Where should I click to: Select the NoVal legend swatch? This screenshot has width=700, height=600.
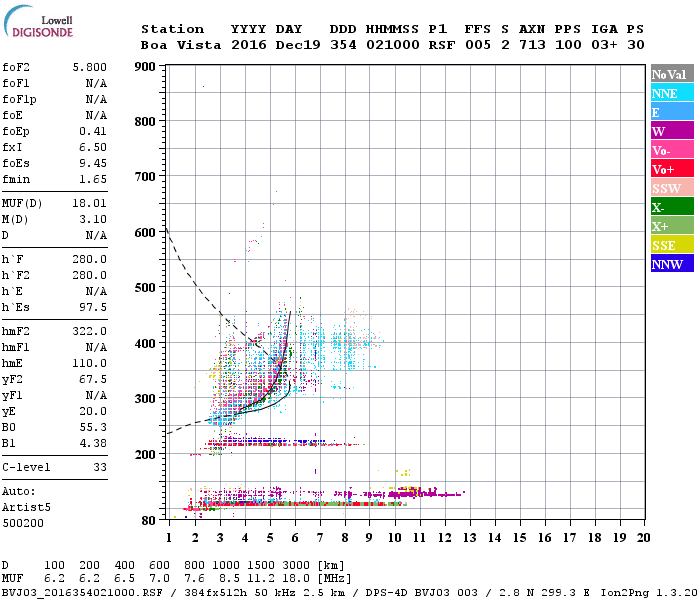[672, 74]
